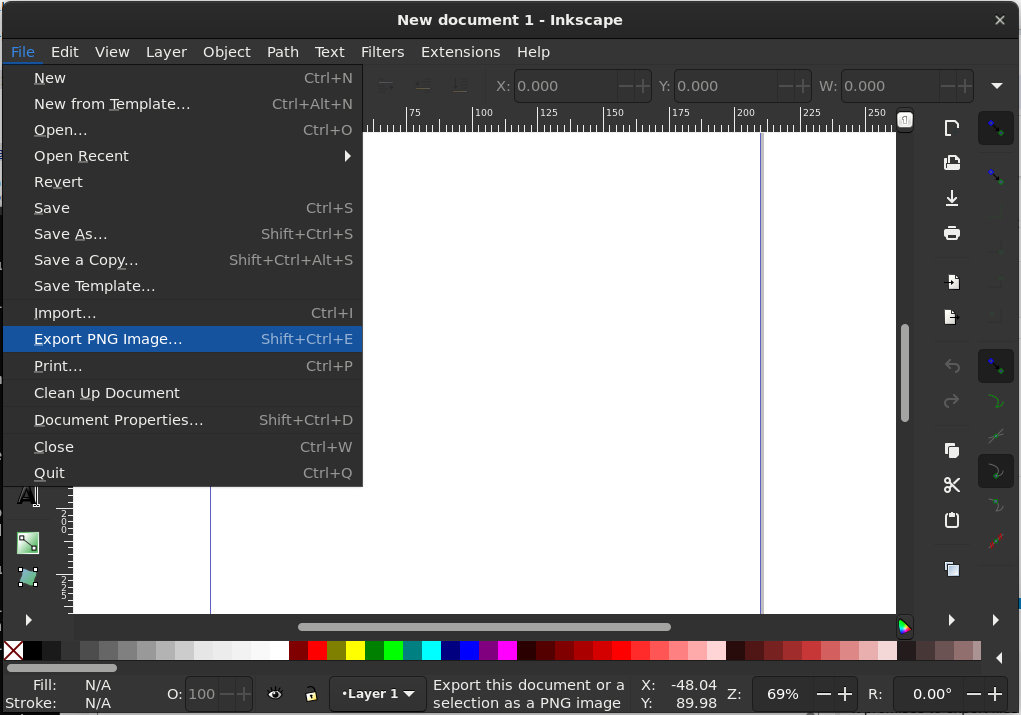Click the new document icon on the right
Image resolution: width=1021 pixels, height=715 pixels.
[951, 128]
